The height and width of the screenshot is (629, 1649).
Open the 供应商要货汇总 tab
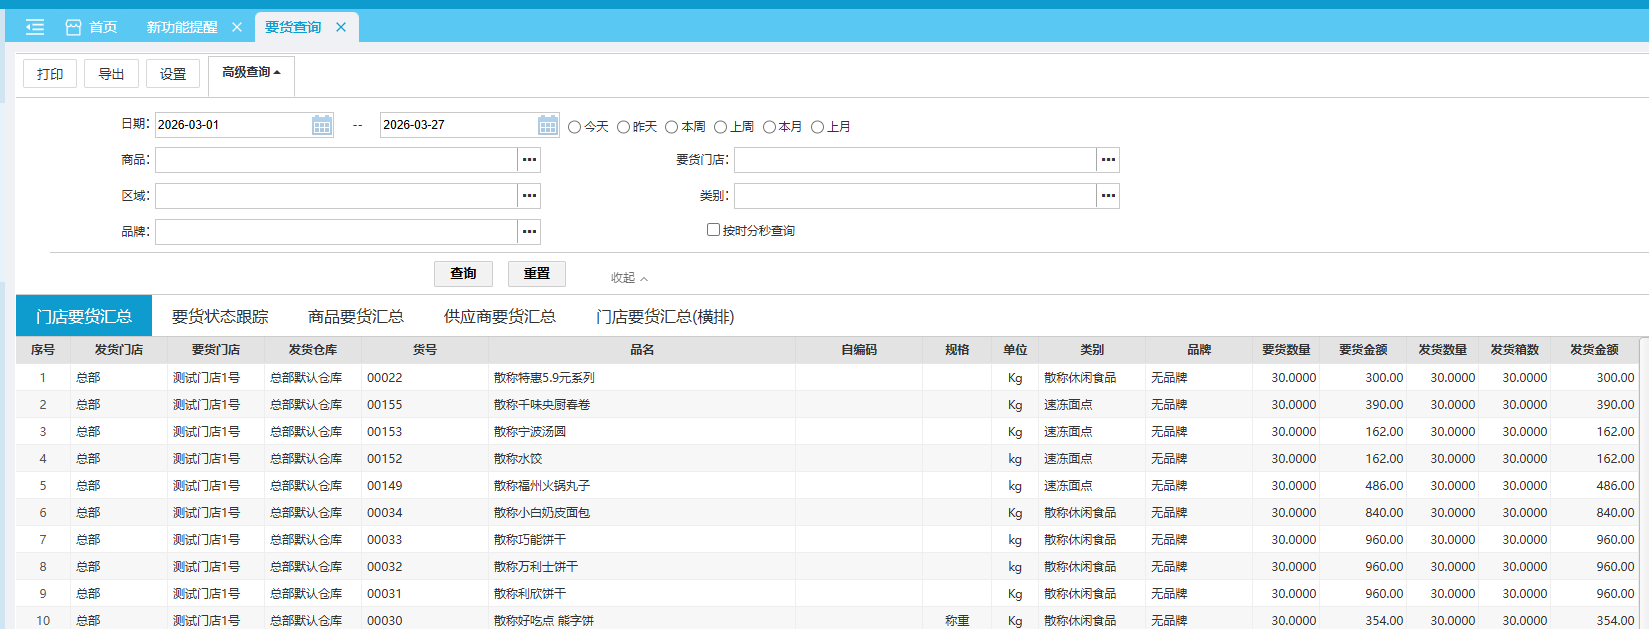click(x=499, y=317)
